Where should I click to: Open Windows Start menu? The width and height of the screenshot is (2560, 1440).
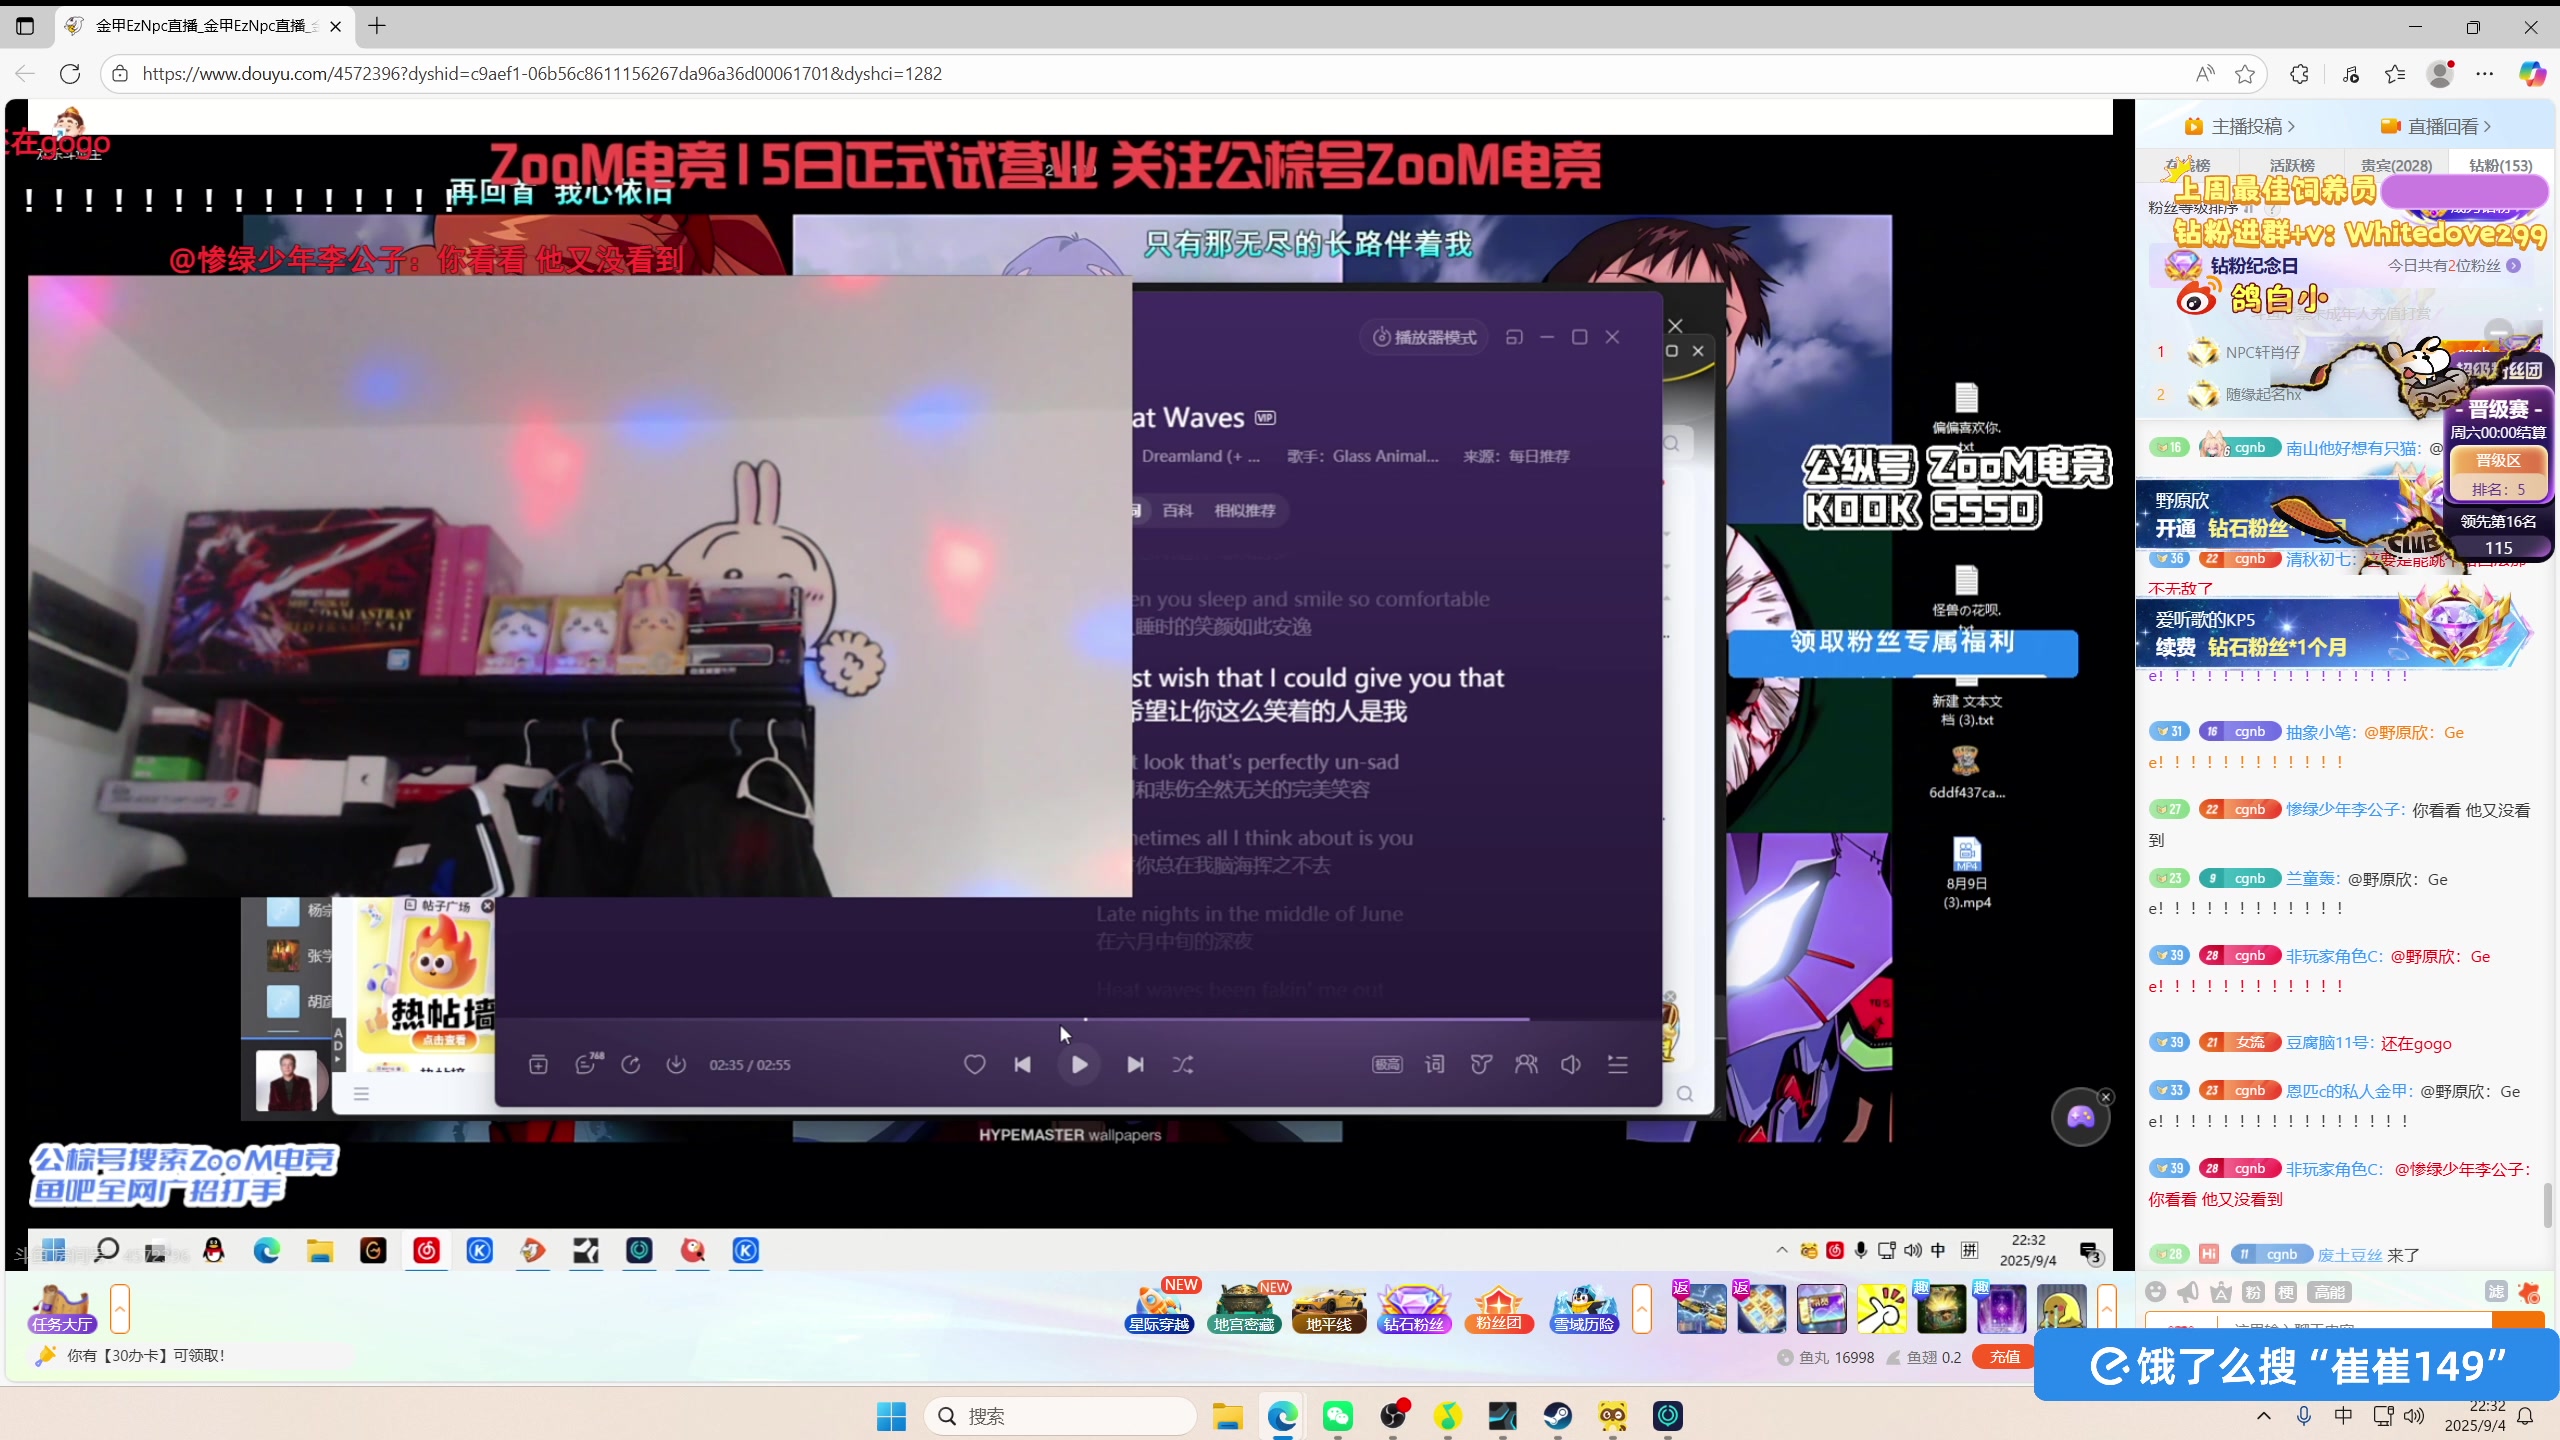pos(891,1416)
